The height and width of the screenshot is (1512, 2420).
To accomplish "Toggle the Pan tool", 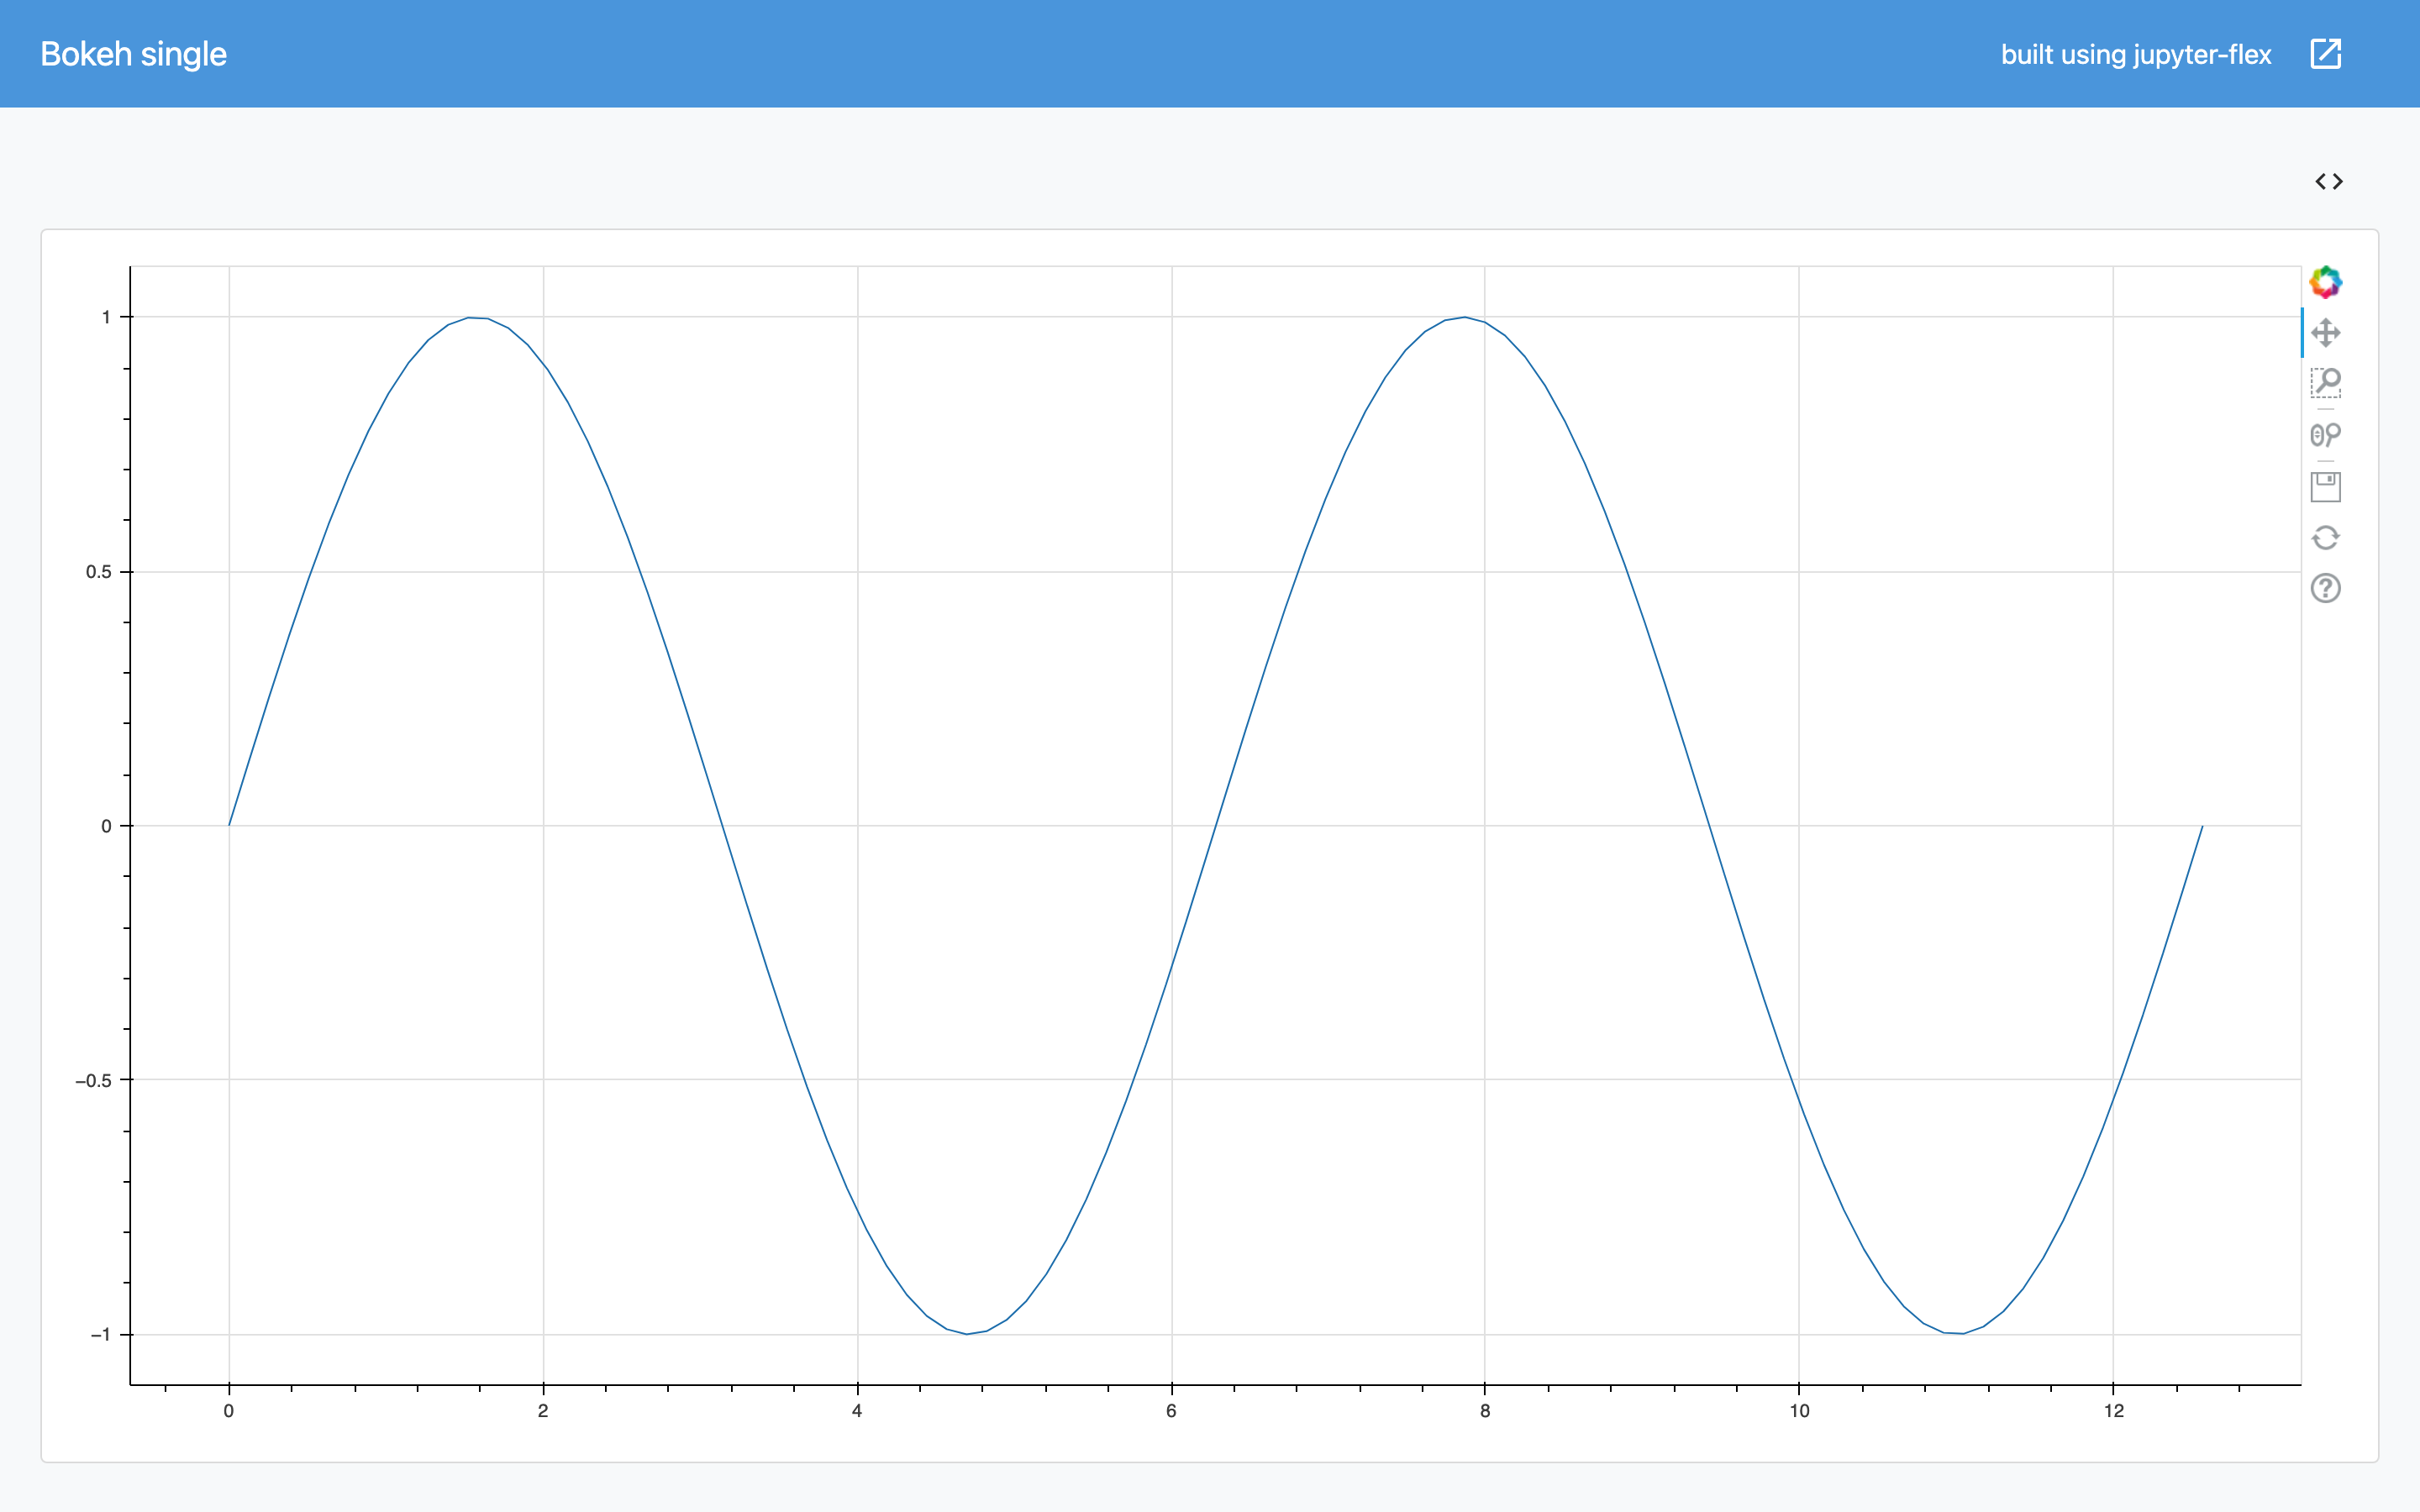I will (2325, 332).
